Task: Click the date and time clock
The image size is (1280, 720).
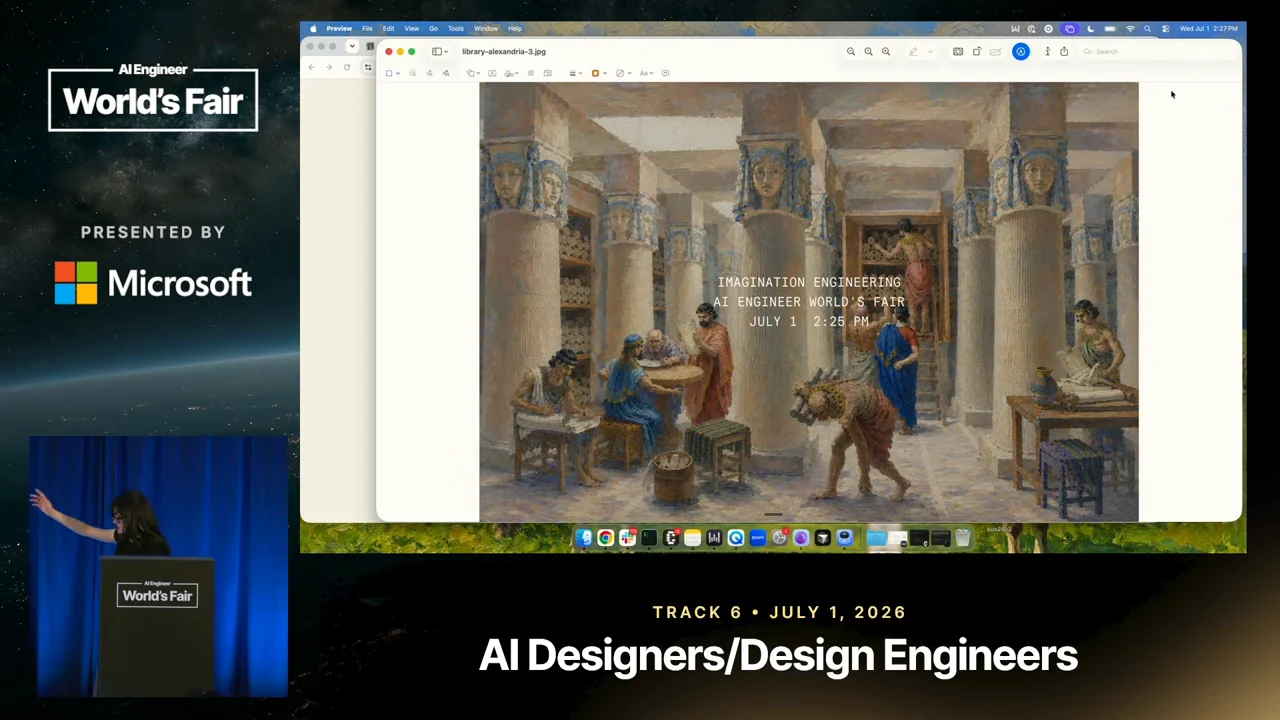Action: click(x=1209, y=28)
